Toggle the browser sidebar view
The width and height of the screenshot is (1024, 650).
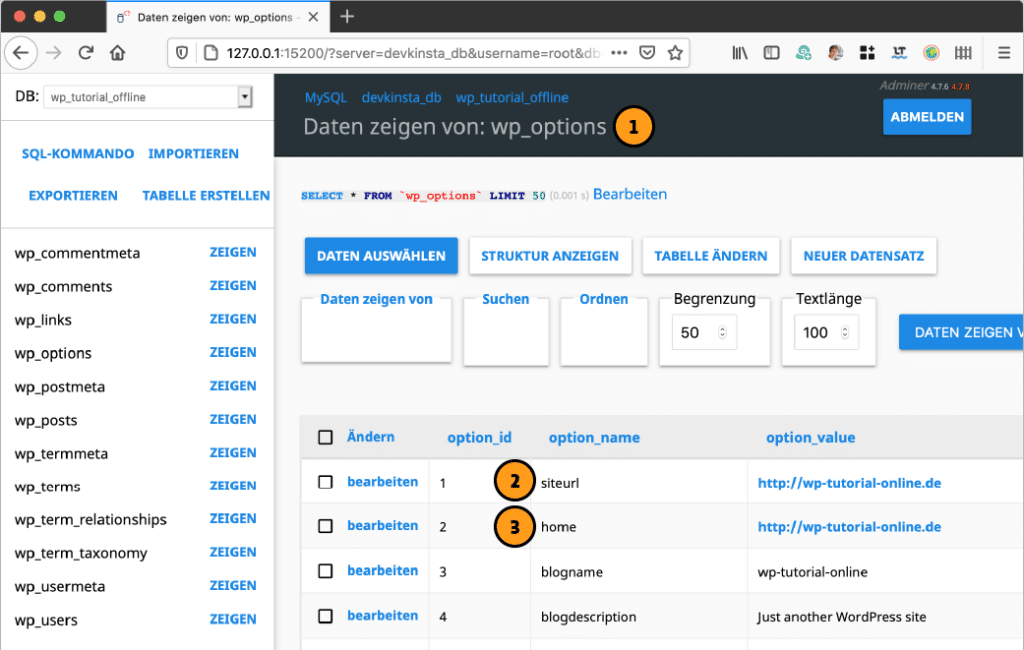pyautogui.click(x=771, y=53)
